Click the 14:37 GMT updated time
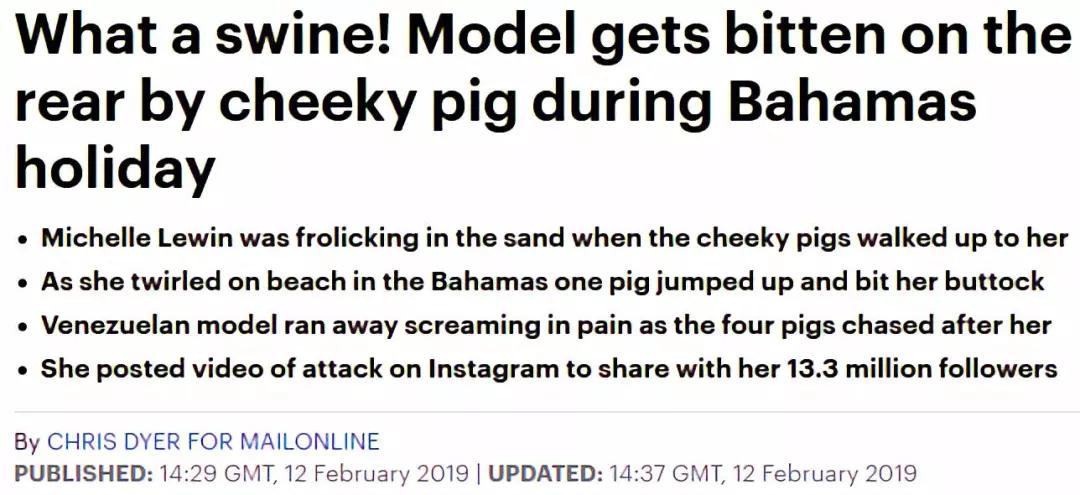This screenshot has height=495, width=1080. 667,474
